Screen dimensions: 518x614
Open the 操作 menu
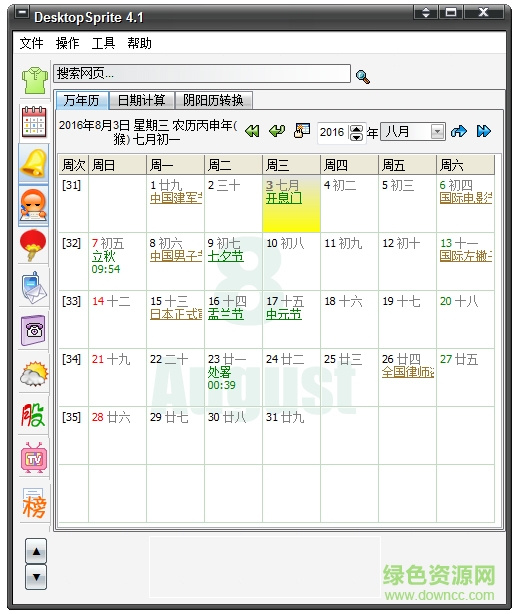tap(67, 43)
